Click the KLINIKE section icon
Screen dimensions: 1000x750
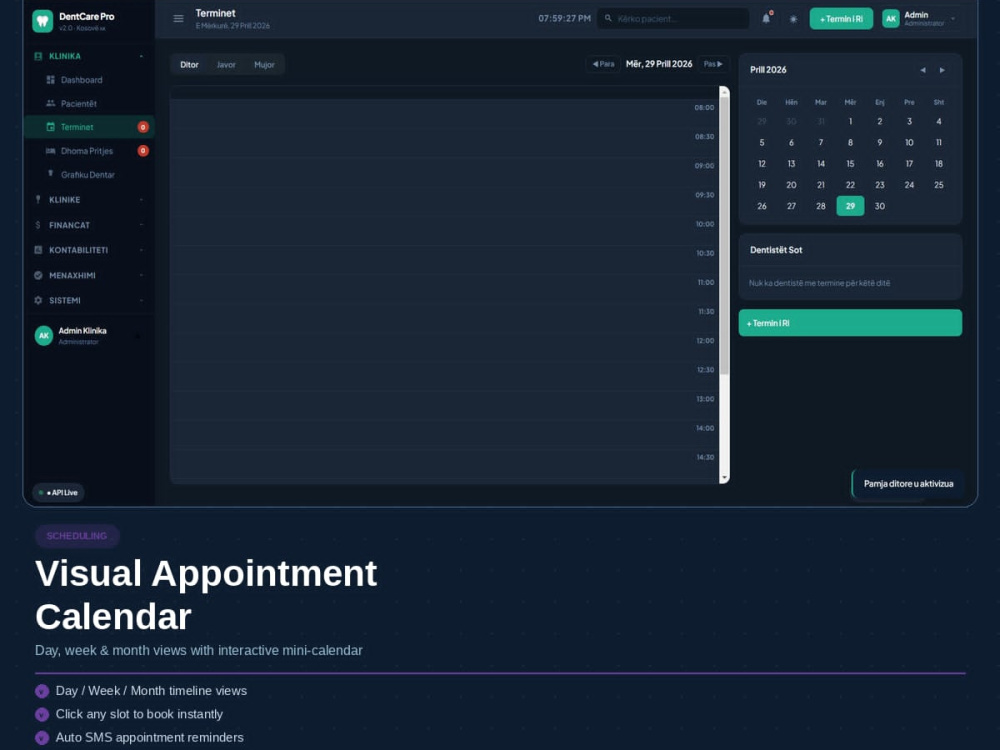[38, 200]
